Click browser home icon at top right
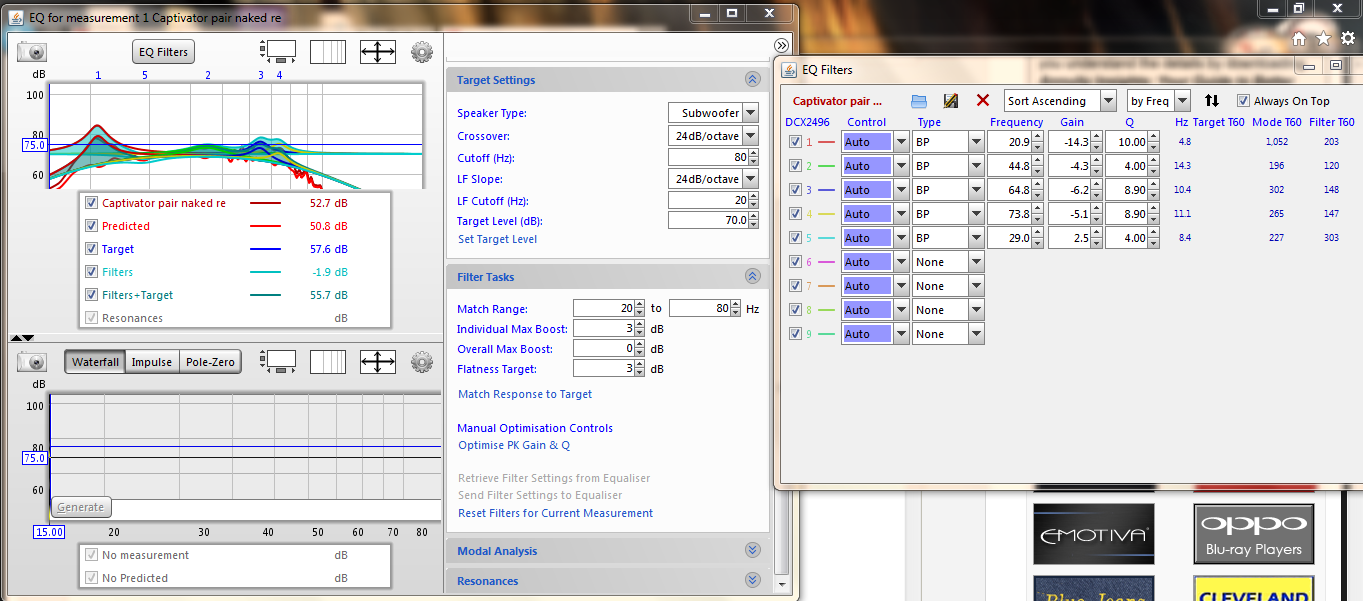Screen dimensions: 1363x601 pyautogui.click(x=1298, y=38)
